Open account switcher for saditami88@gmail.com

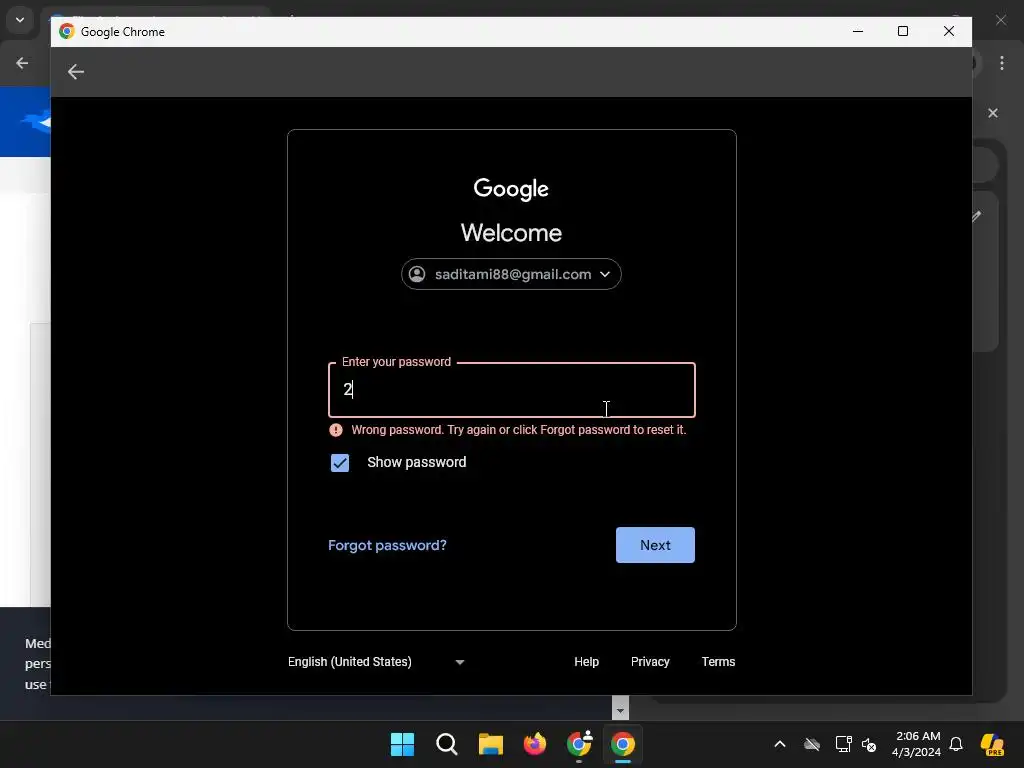511,274
